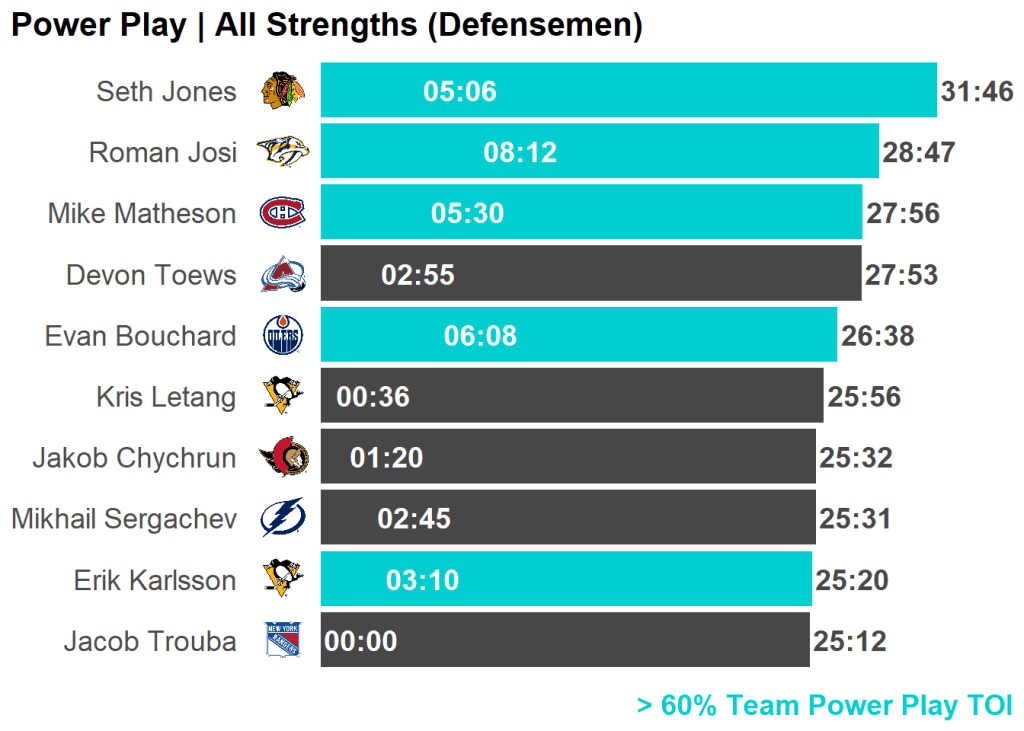This screenshot has height=731, width=1024.
Task: Click the chart title Power Play All Strengths
Action: coord(326,25)
